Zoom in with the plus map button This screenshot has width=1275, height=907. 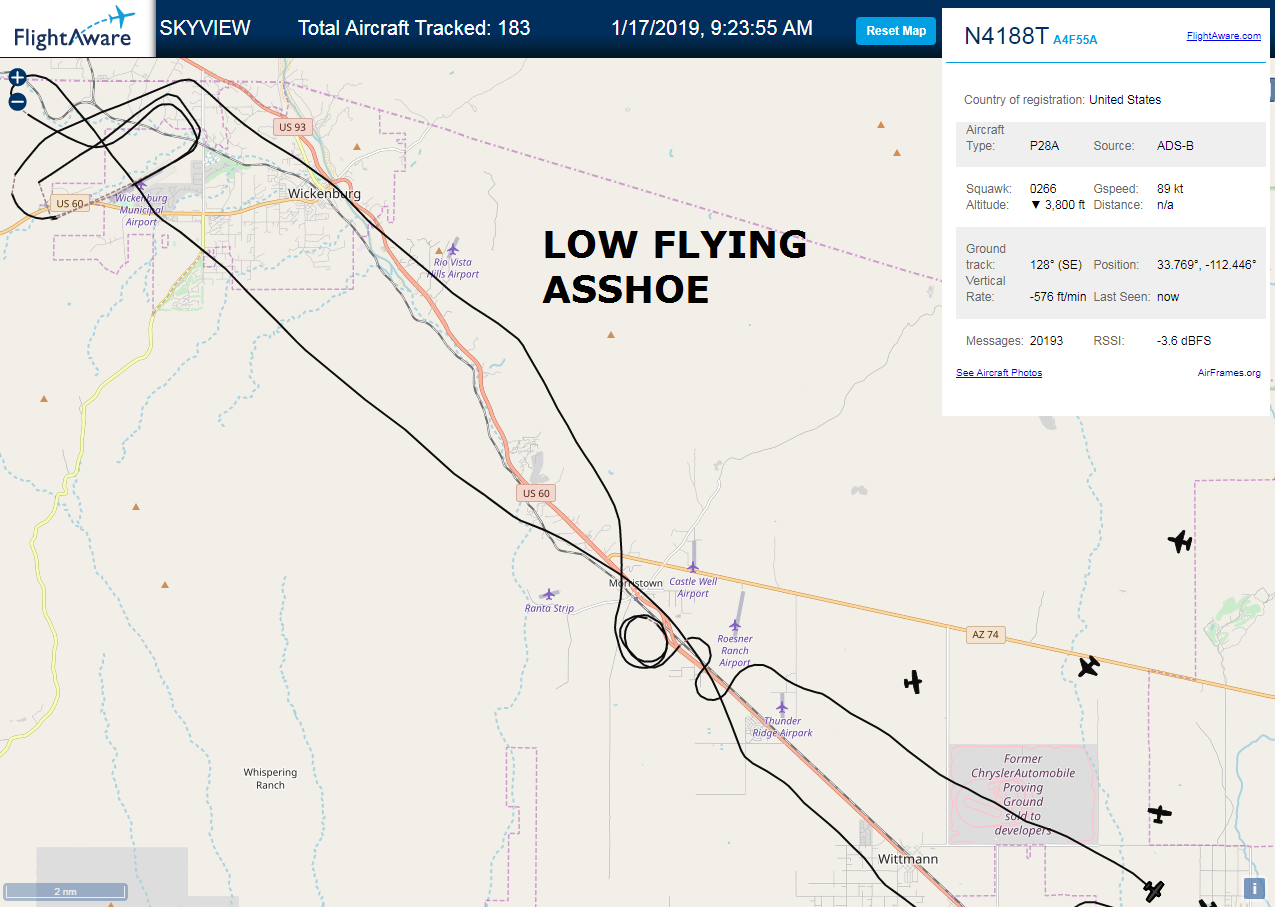click(x=17, y=78)
